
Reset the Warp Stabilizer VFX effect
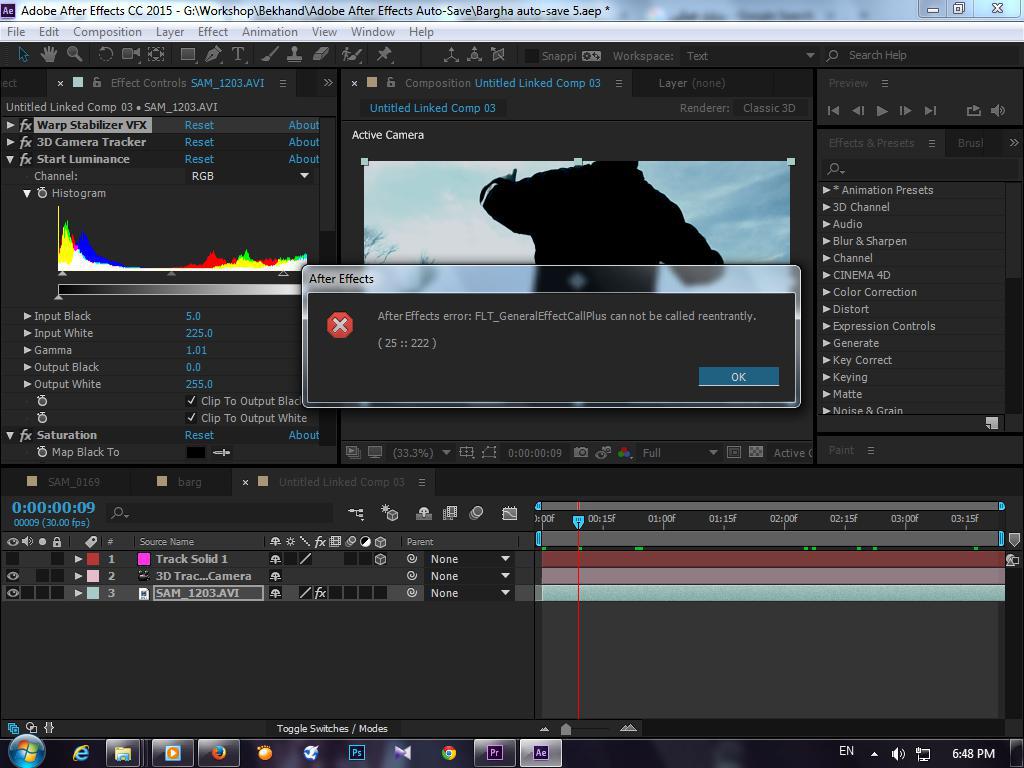tap(199, 125)
